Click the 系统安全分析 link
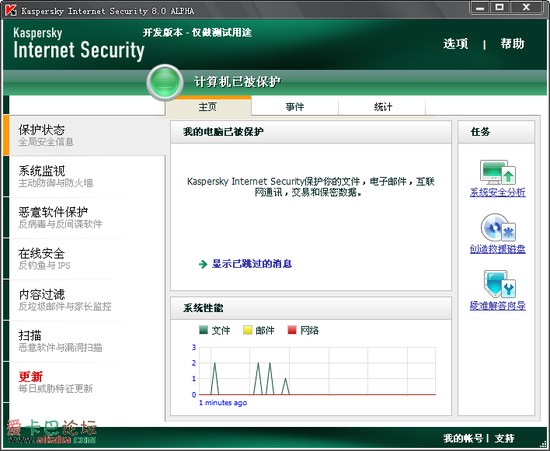Viewport: 550px width, 451px height. (497, 192)
